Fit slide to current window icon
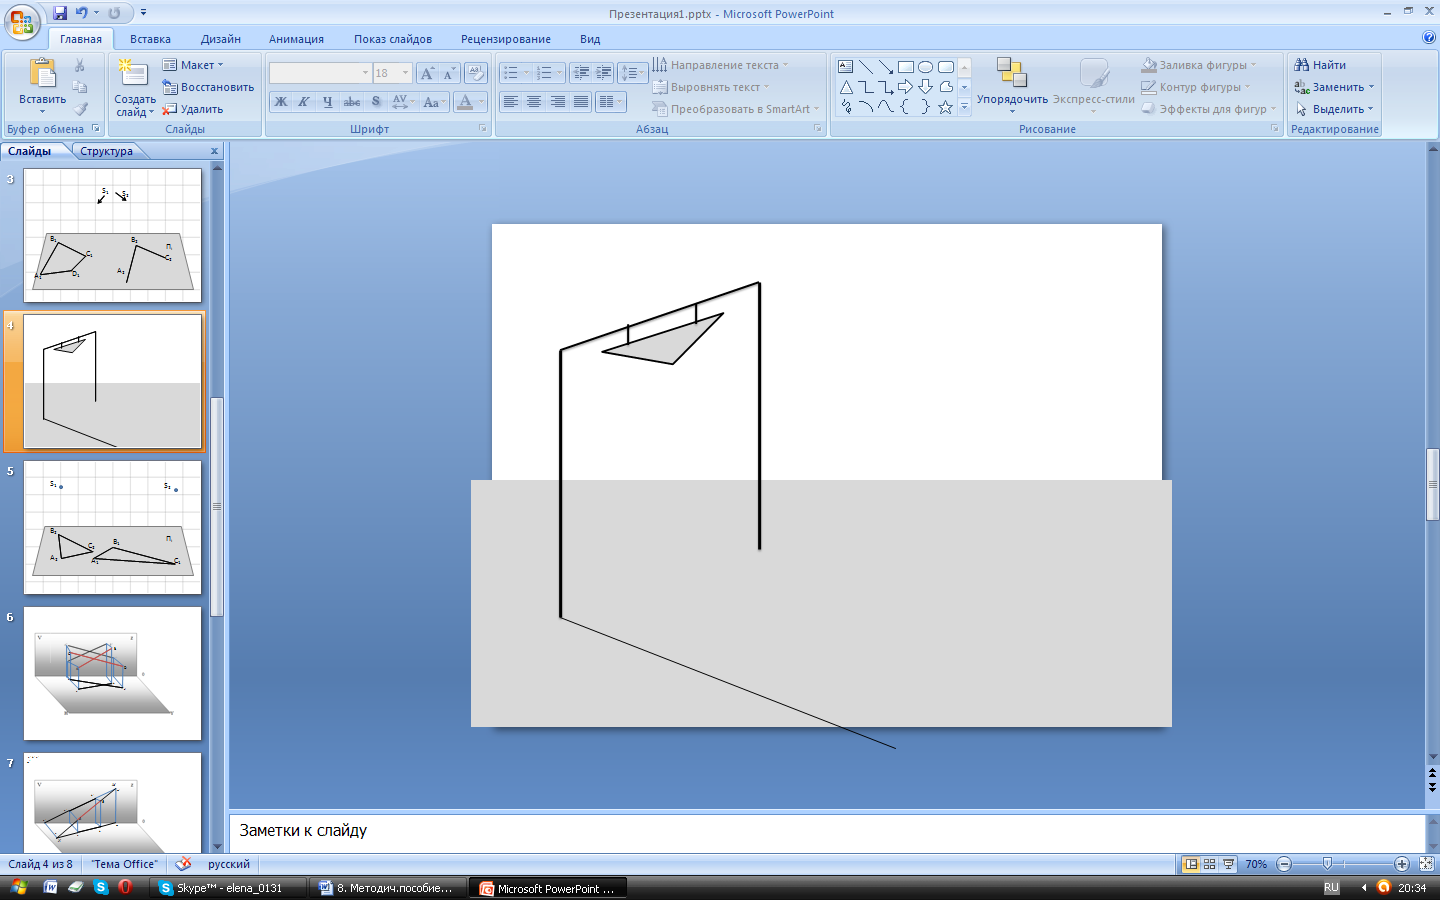 point(1427,864)
